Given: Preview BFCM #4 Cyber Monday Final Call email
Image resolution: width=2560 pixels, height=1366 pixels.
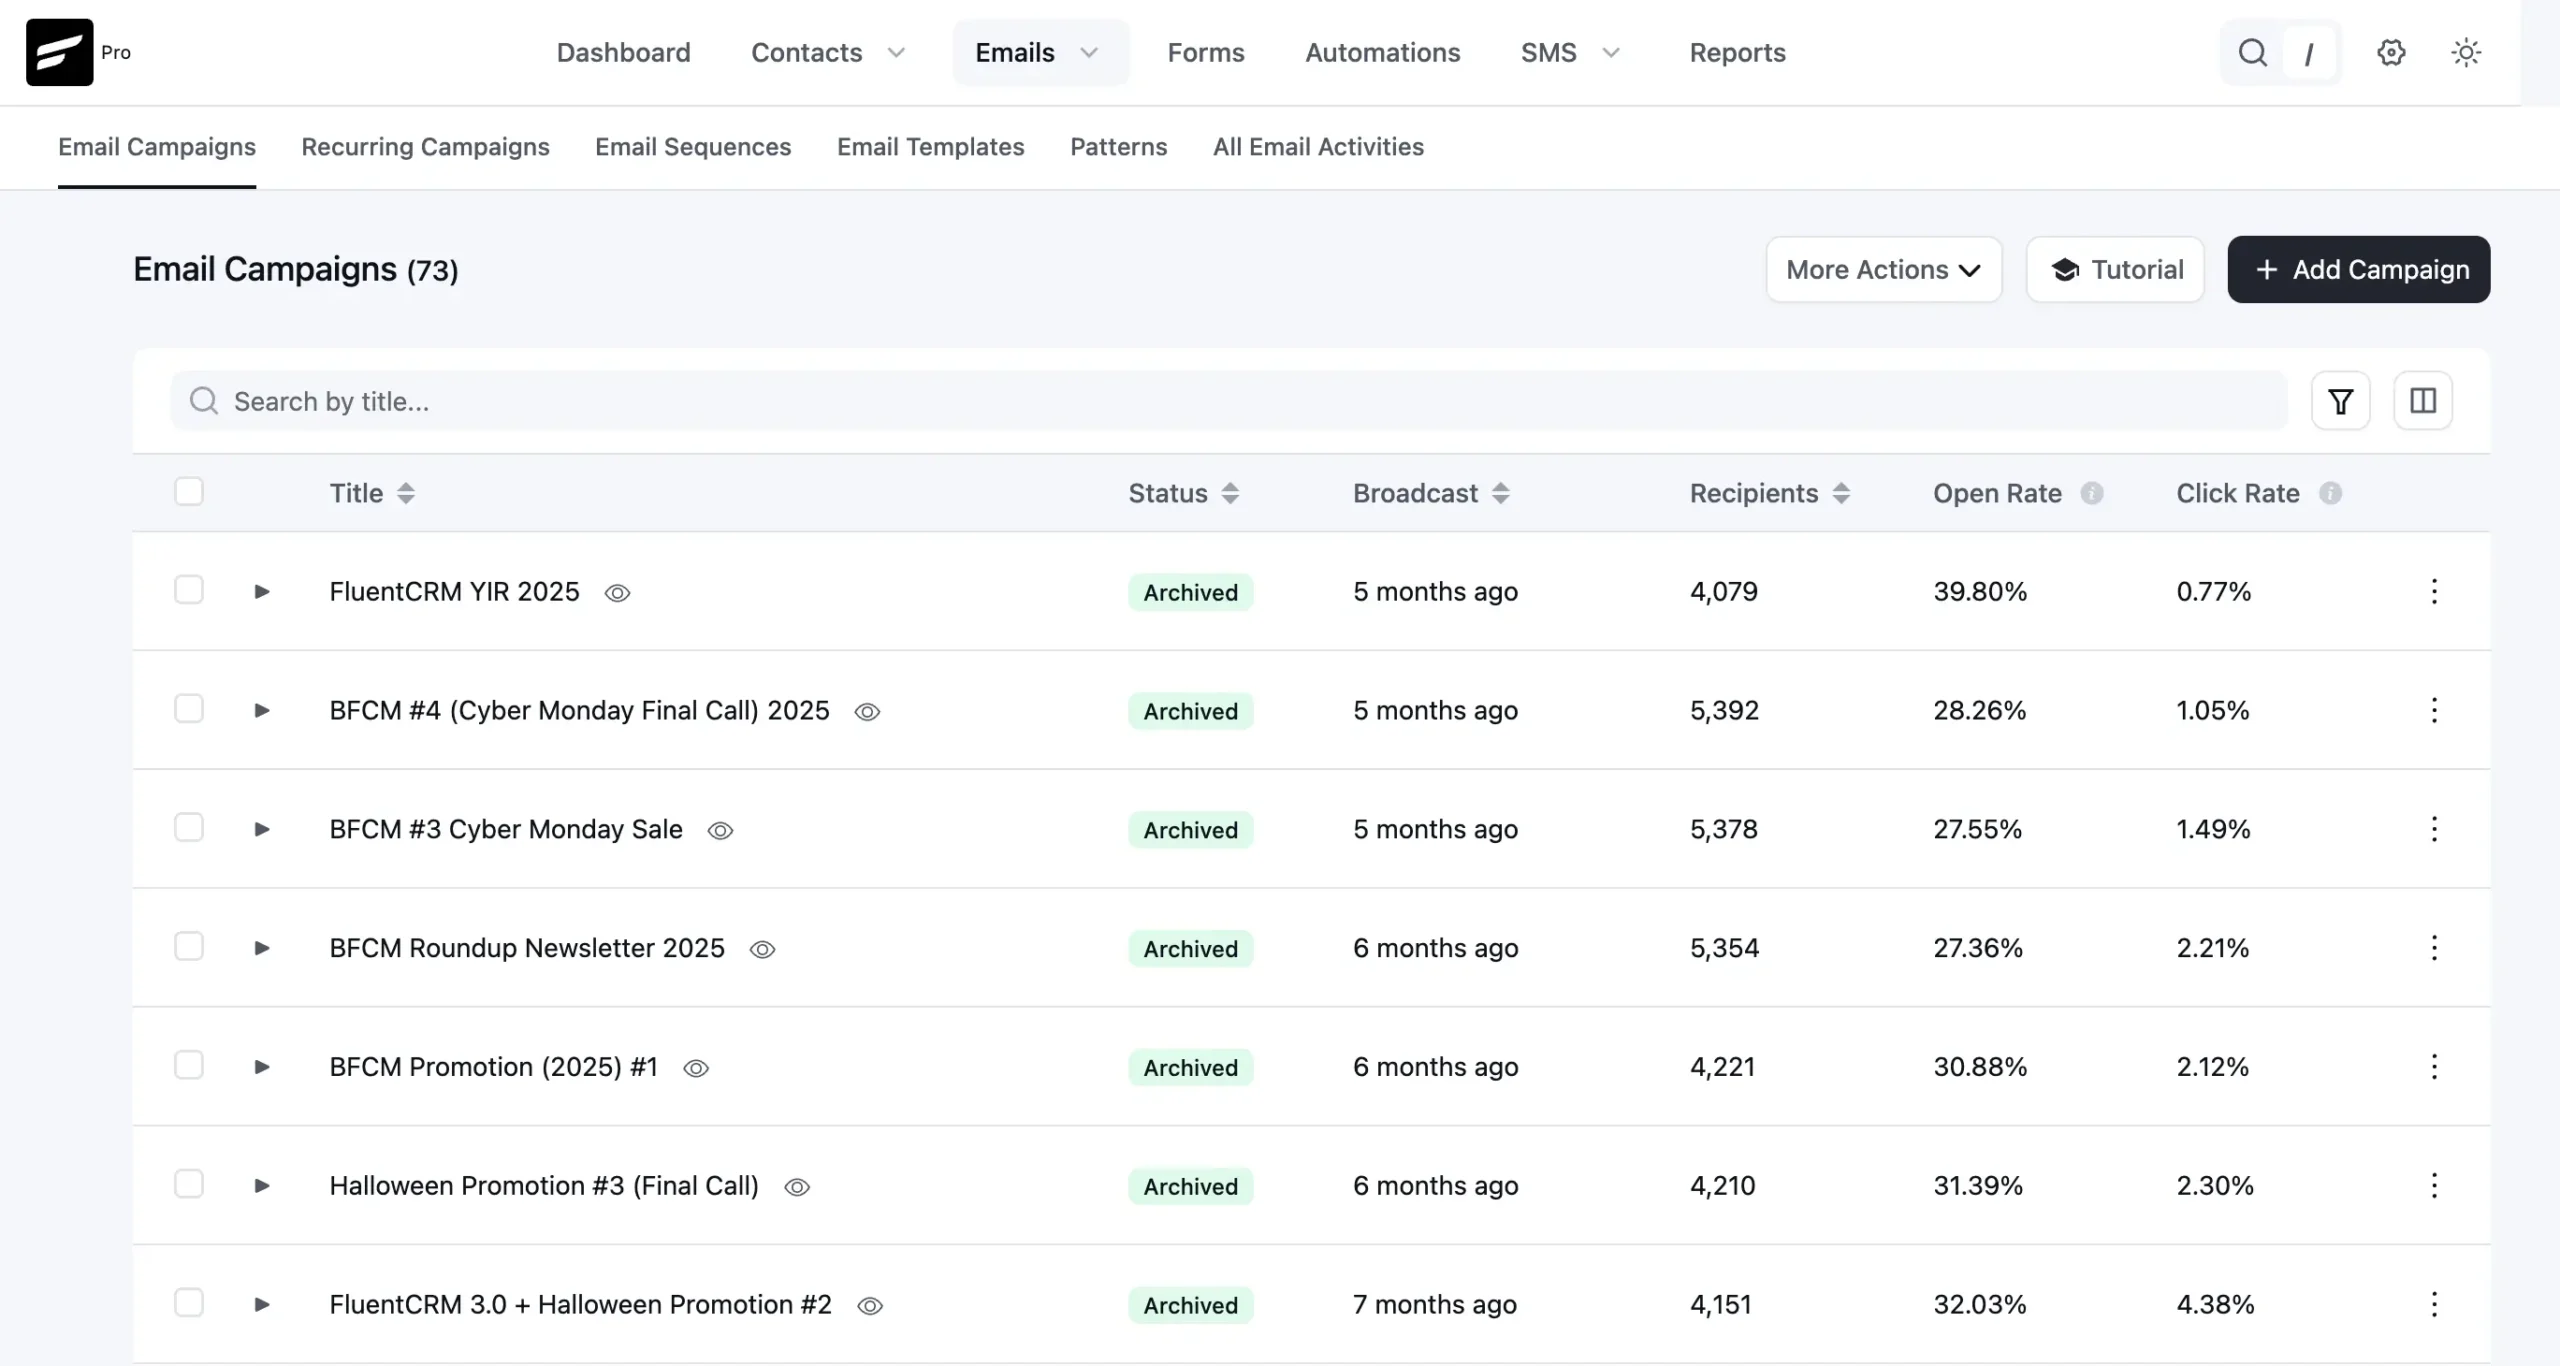Looking at the screenshot, I should pyautogui.click(x=867, y=712).
